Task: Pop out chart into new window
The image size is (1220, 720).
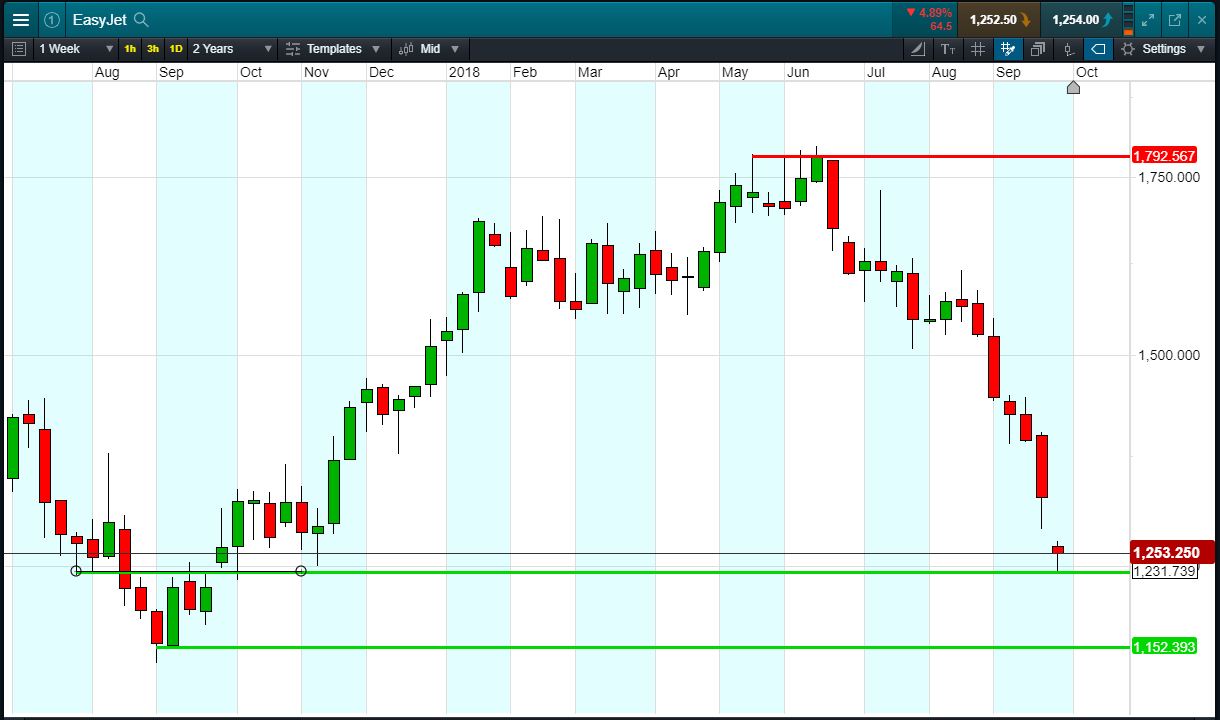Action: [x=1175, y=19]
